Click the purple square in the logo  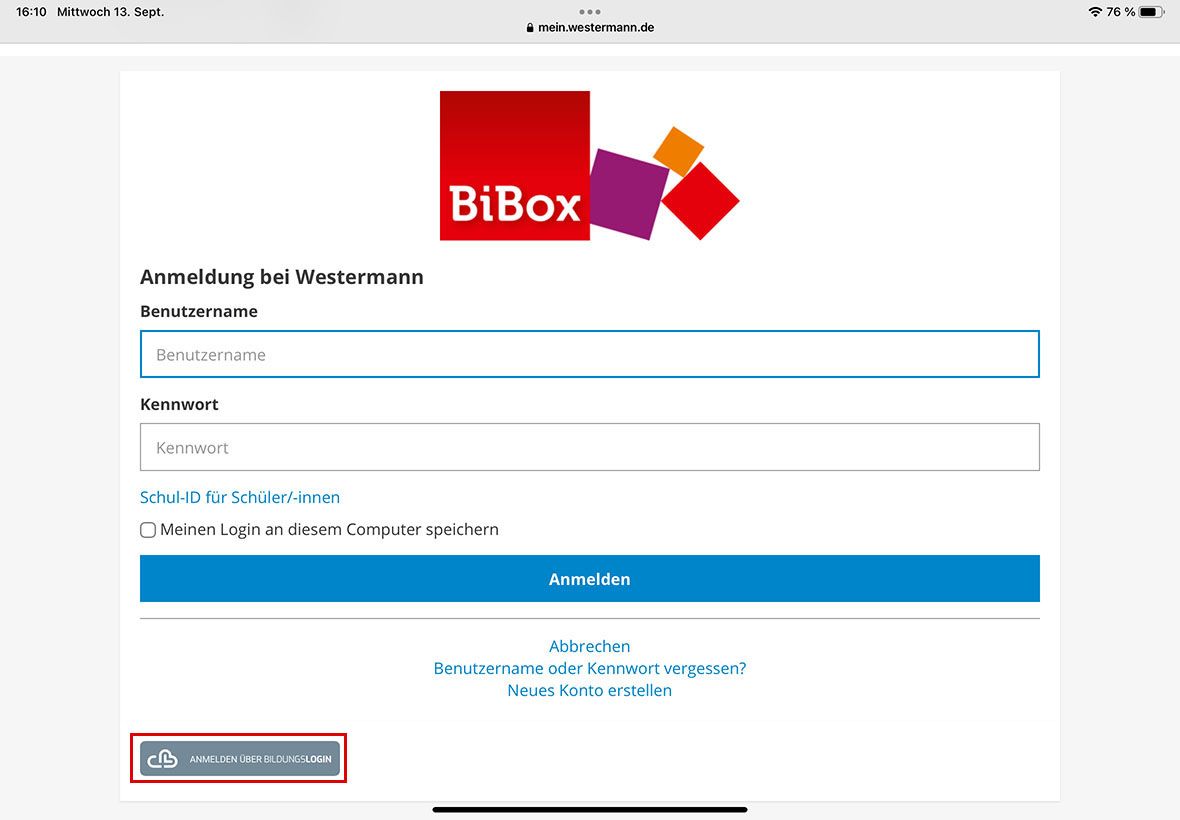point(627,194)
